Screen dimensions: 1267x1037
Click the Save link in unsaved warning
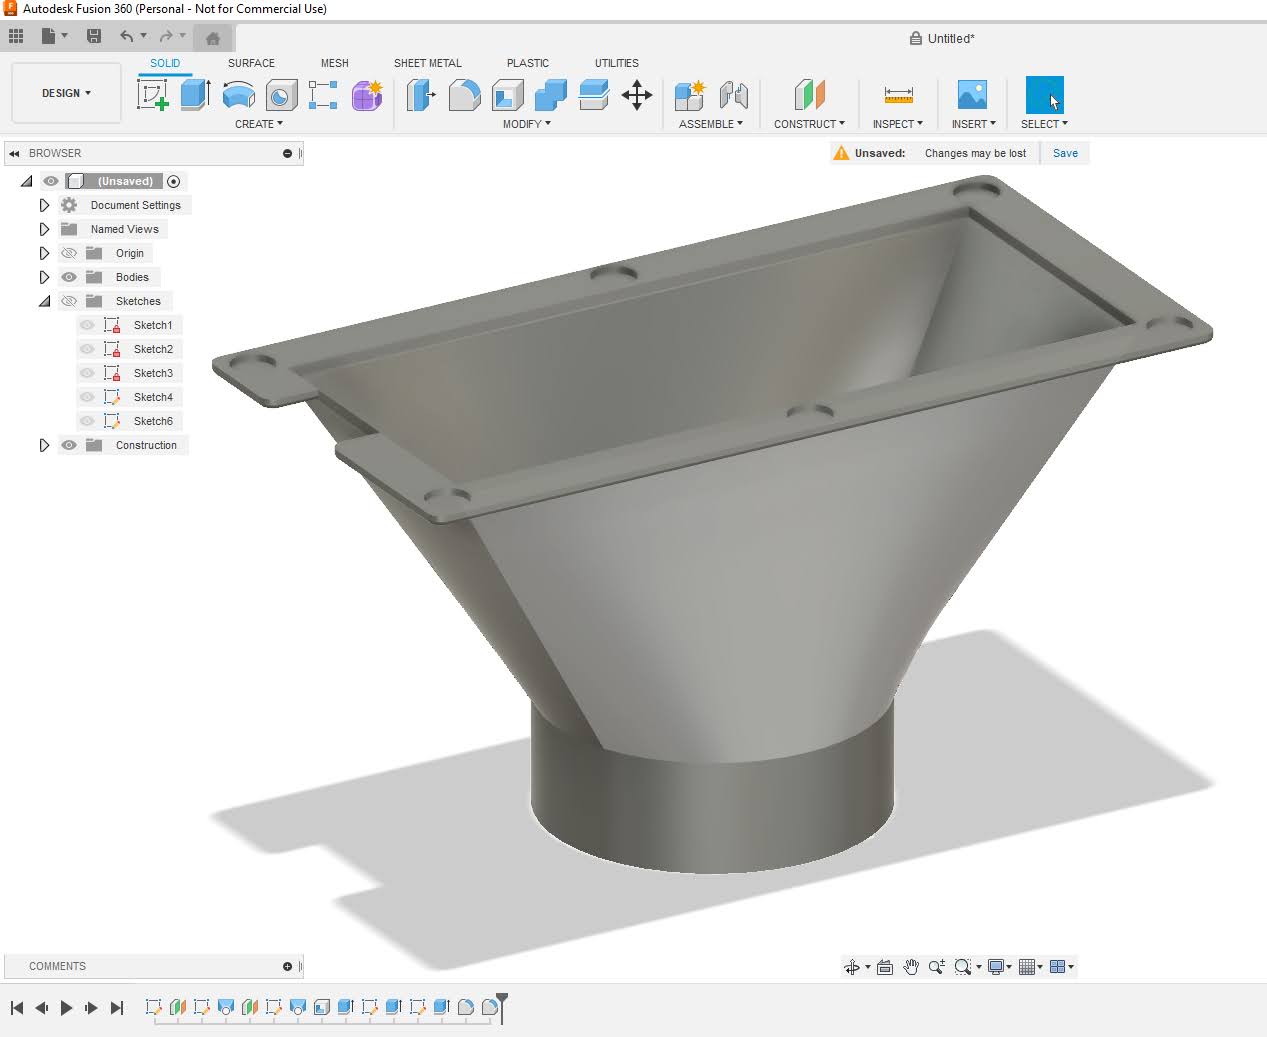(1065, 153)
